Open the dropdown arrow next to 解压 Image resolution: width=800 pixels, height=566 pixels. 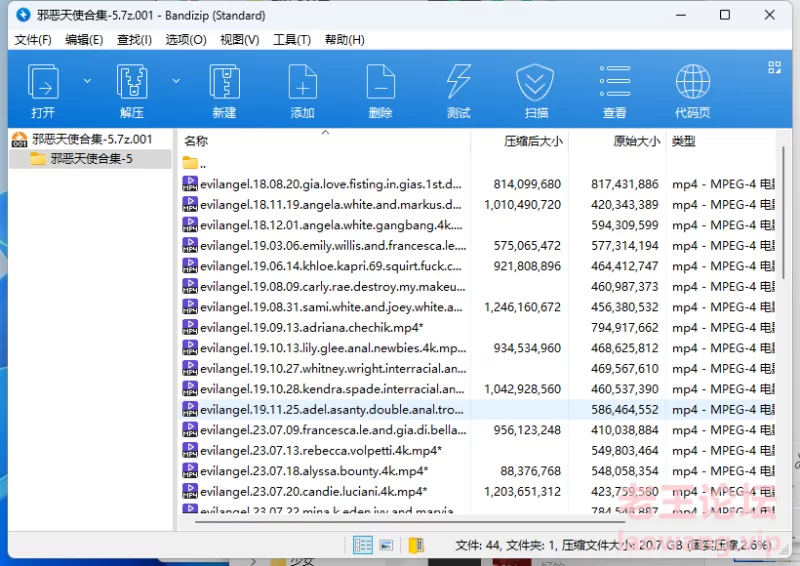[176, 81]
